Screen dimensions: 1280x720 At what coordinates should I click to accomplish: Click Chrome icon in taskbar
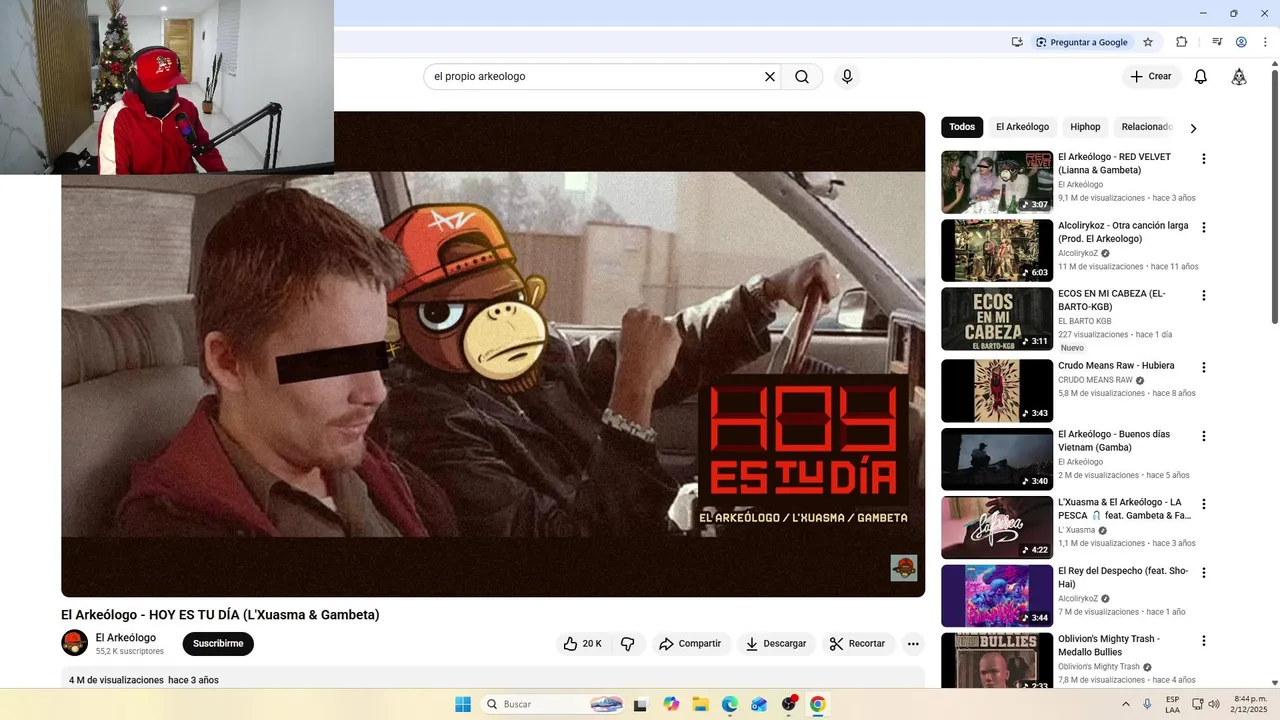818,704
